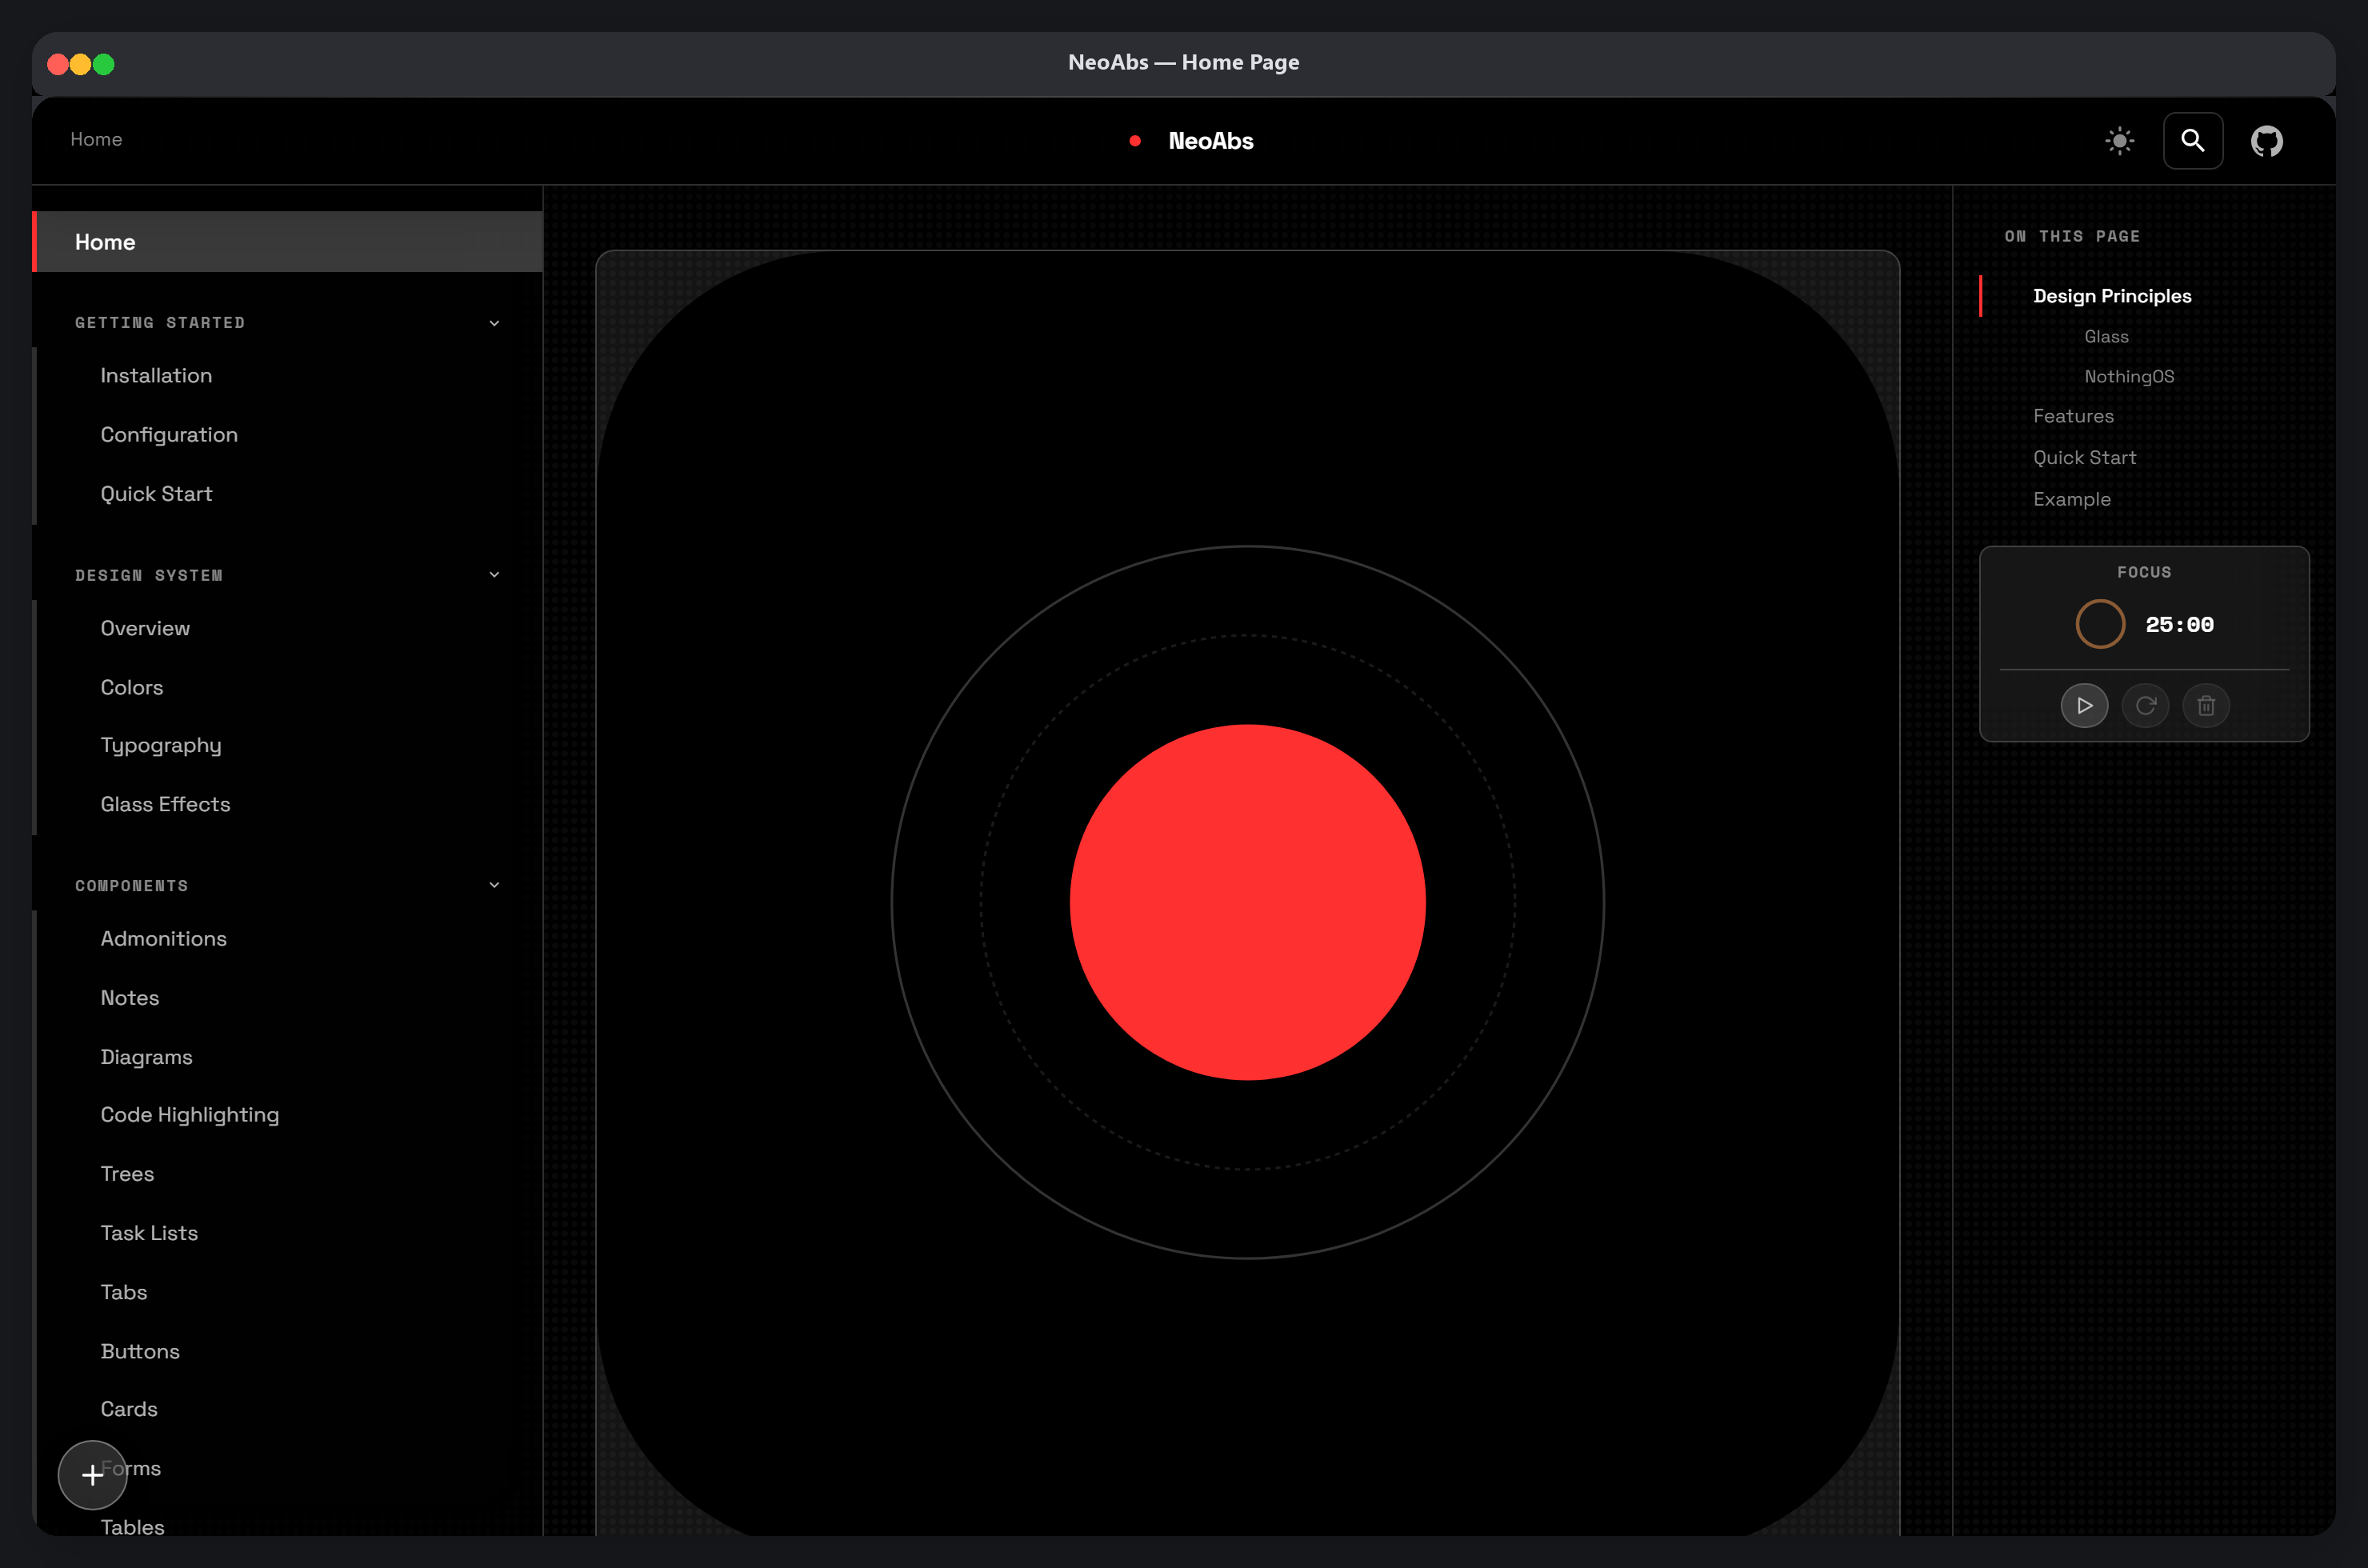Jump to Design Principles section
Screen dimensions: 2368x1568
pos(2112,296)
